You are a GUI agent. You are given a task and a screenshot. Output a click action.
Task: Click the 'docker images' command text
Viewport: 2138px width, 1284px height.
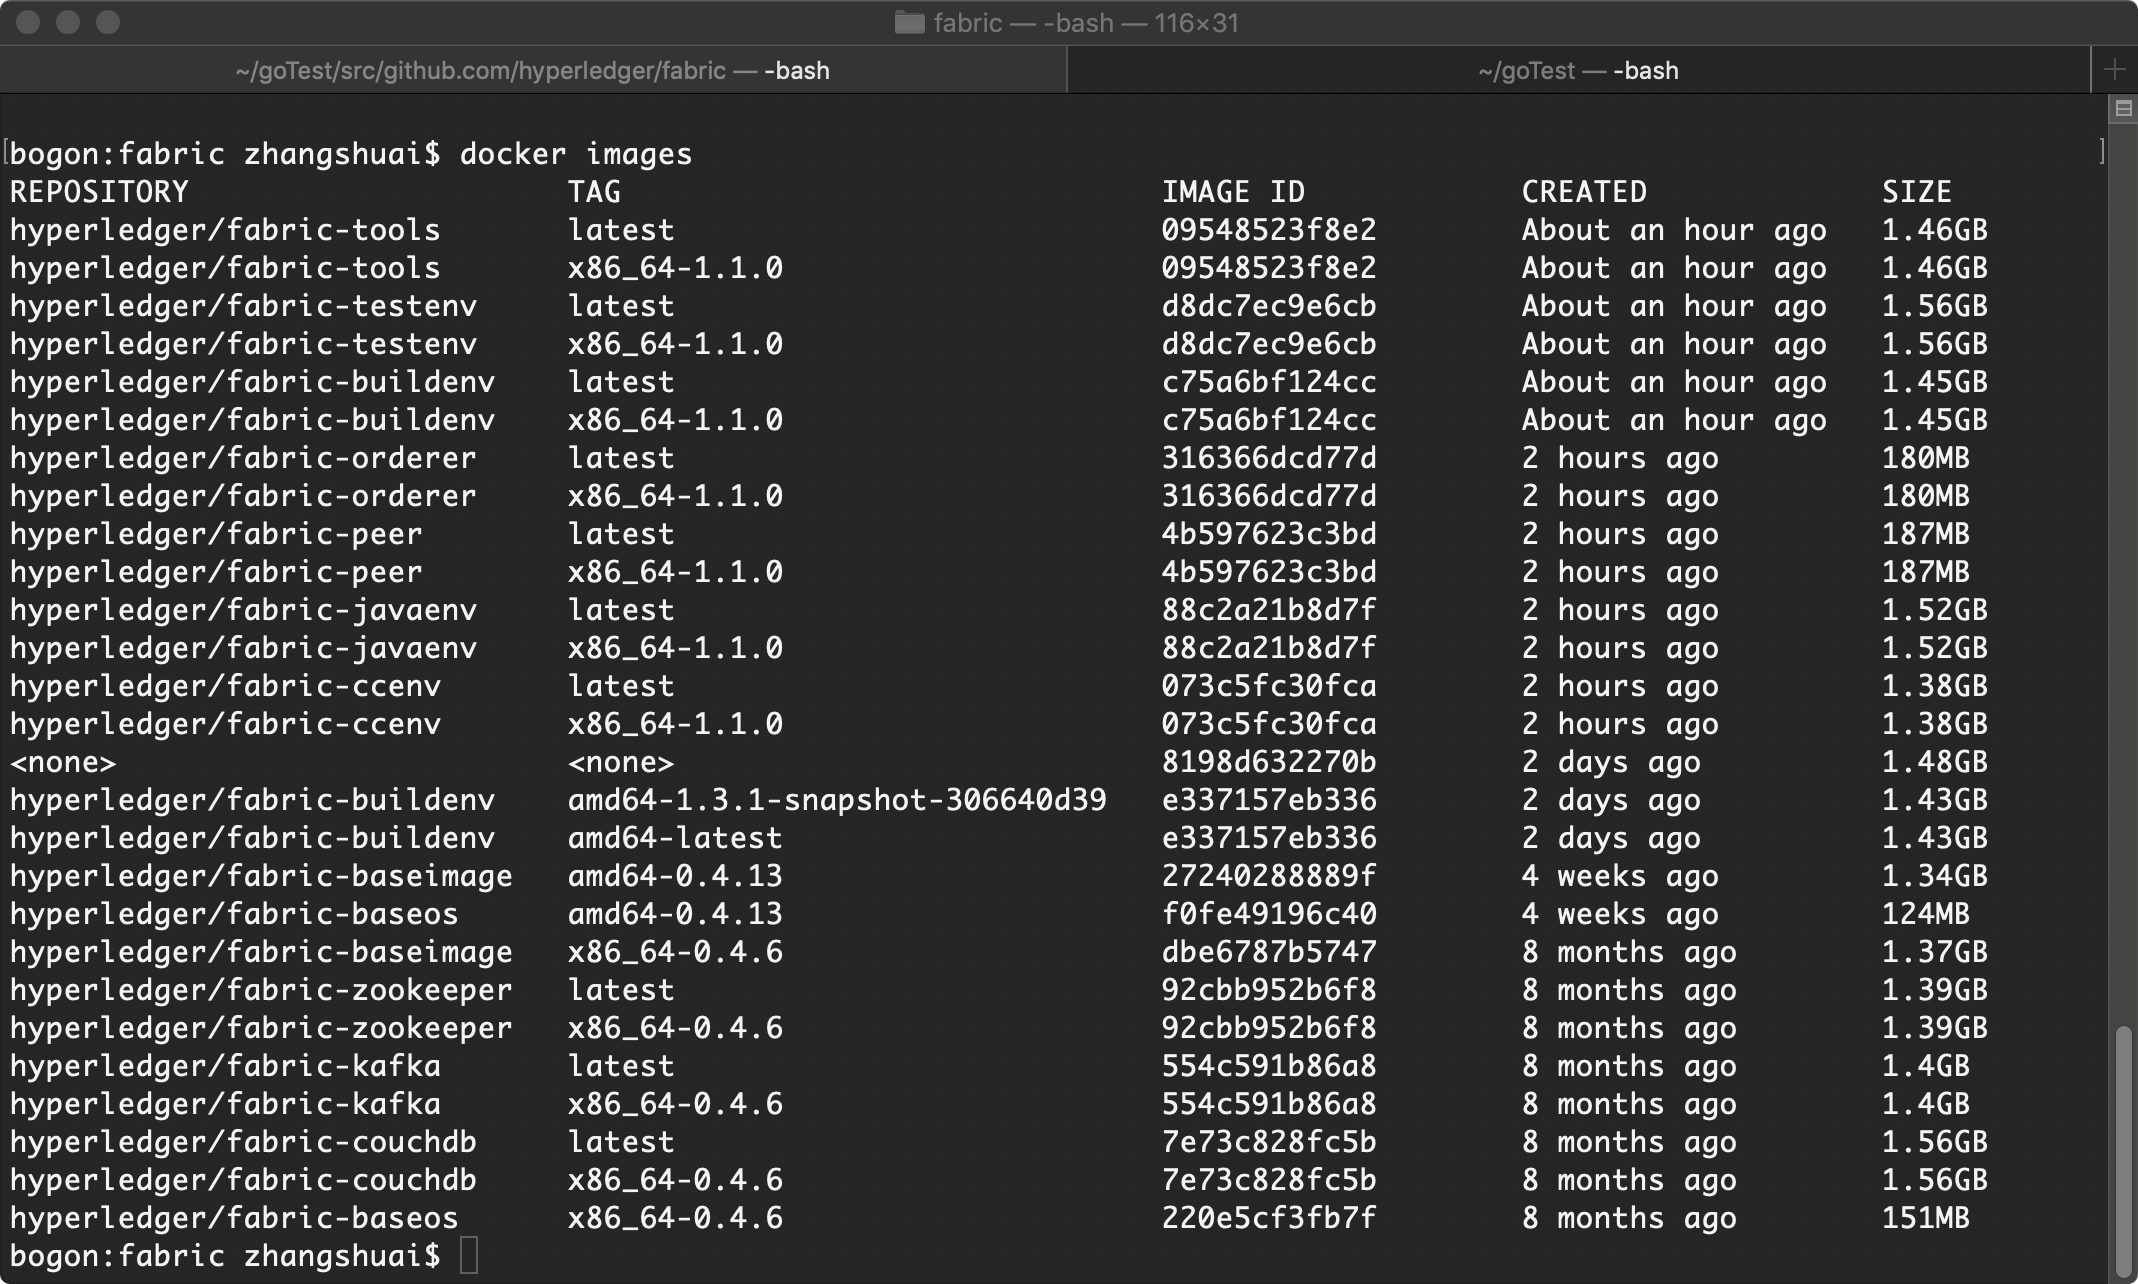tap(576, 154)
